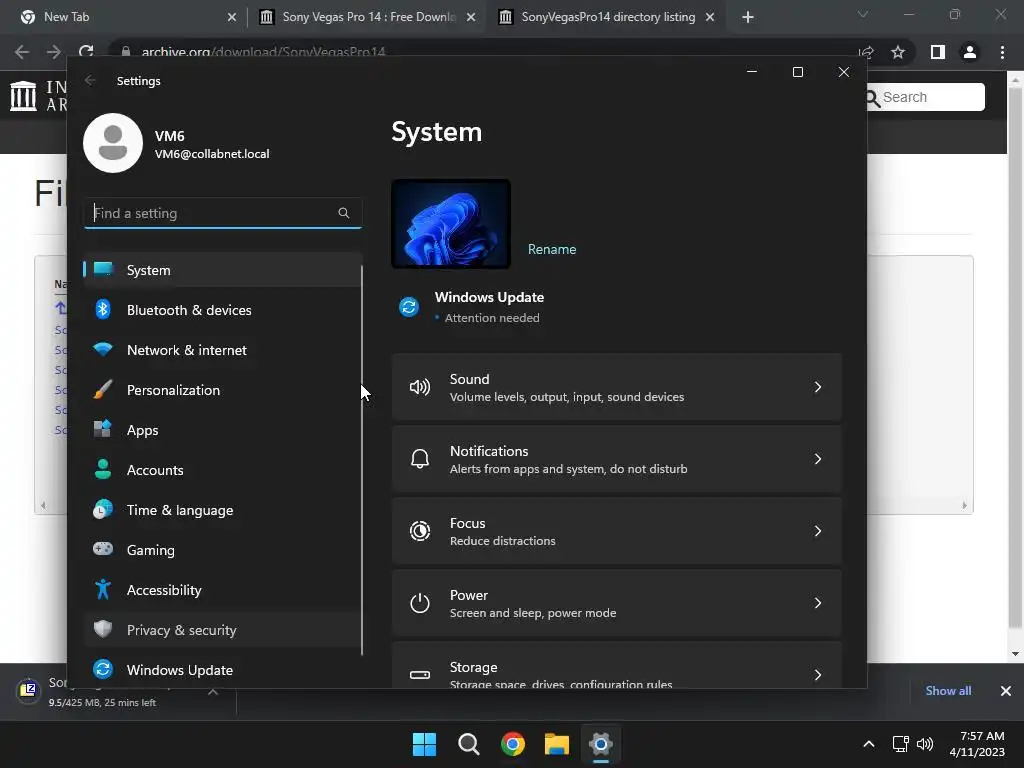Select Accessibility label in sidebar
1024x768 pixels.
tap(164, 590)
